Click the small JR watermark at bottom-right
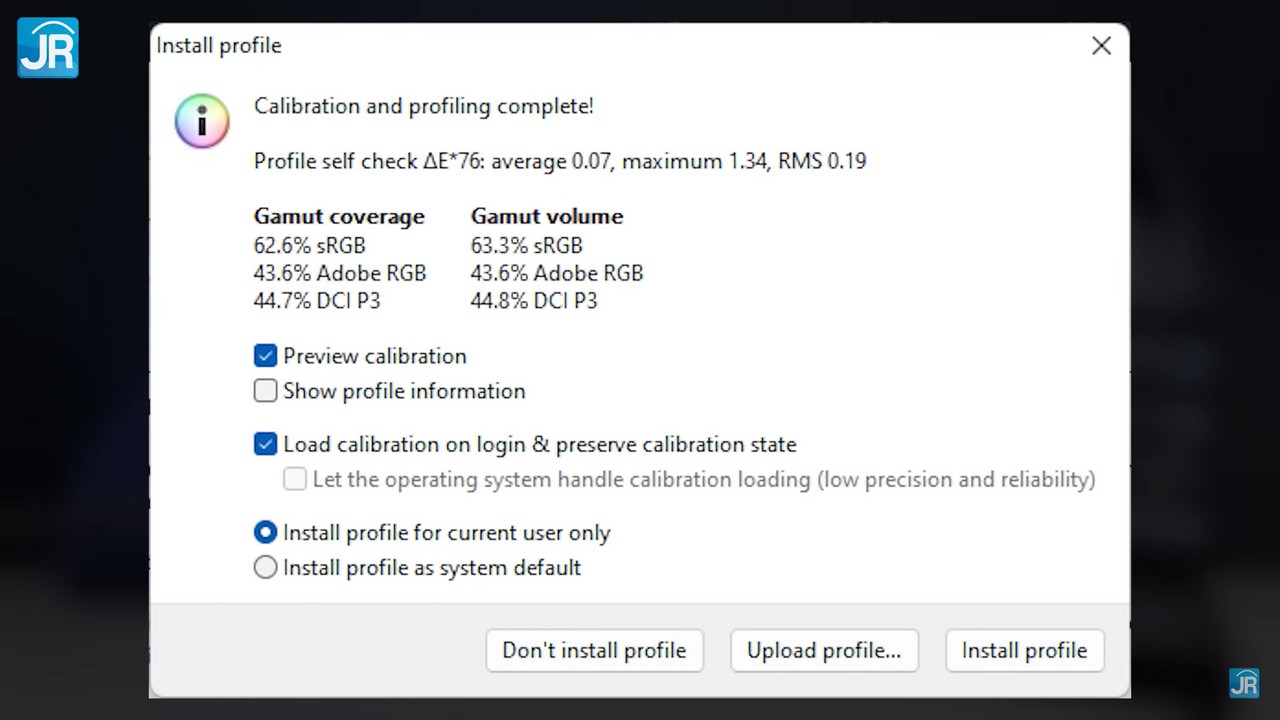1280x720 pixels. click(x=1244, y=682)
